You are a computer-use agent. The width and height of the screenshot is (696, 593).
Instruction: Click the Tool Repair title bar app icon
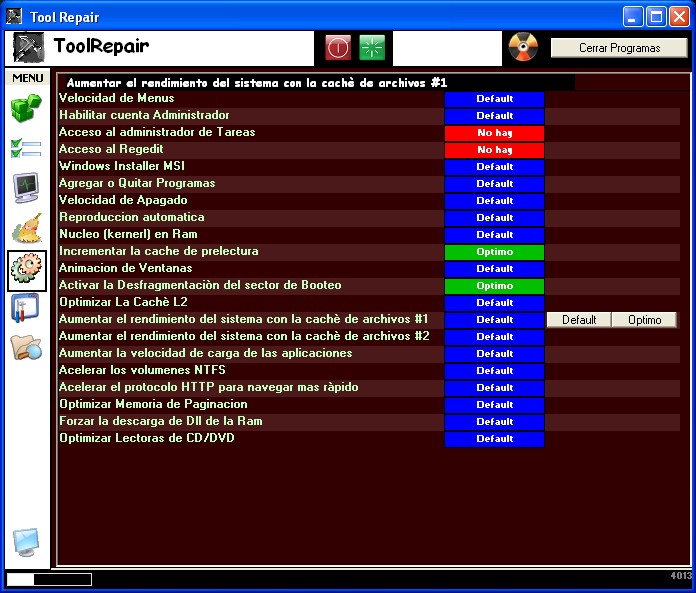pos(14,17)
